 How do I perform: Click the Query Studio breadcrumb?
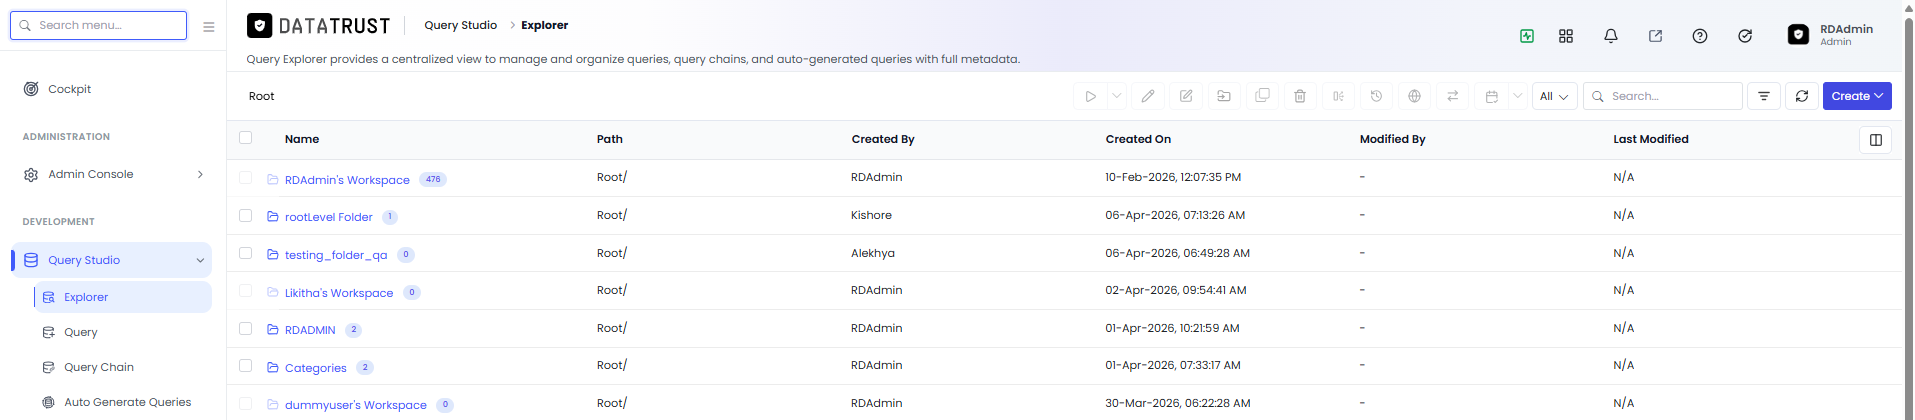click(460, 25)
